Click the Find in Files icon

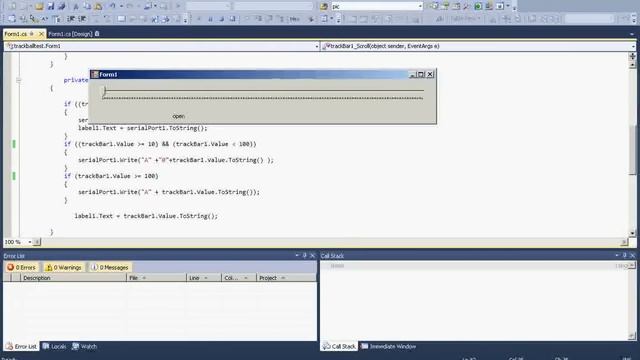click(324, 6)
